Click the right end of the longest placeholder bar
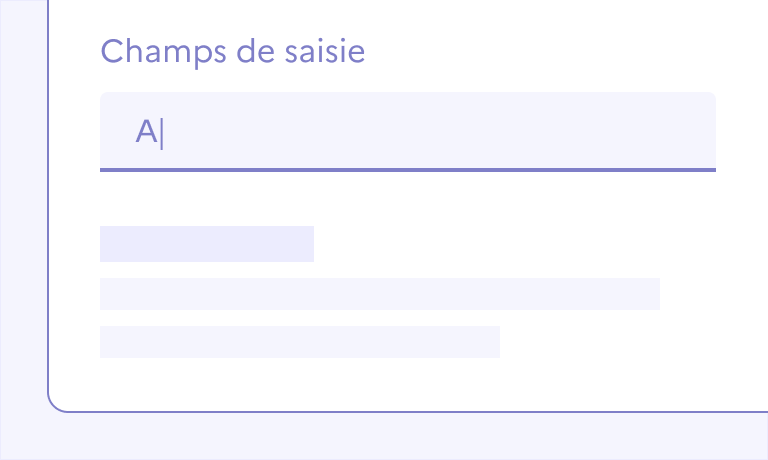Viewport: 768px width, 460px height. [x=652, y=294]
